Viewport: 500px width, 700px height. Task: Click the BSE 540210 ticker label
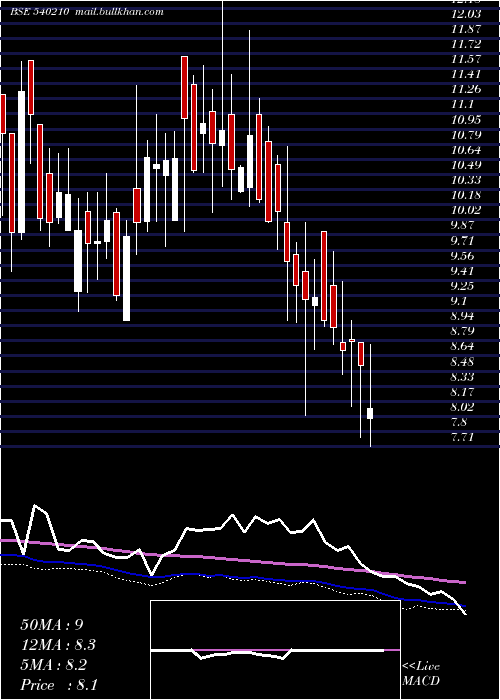pyautogui.click(x=40, y=12)
